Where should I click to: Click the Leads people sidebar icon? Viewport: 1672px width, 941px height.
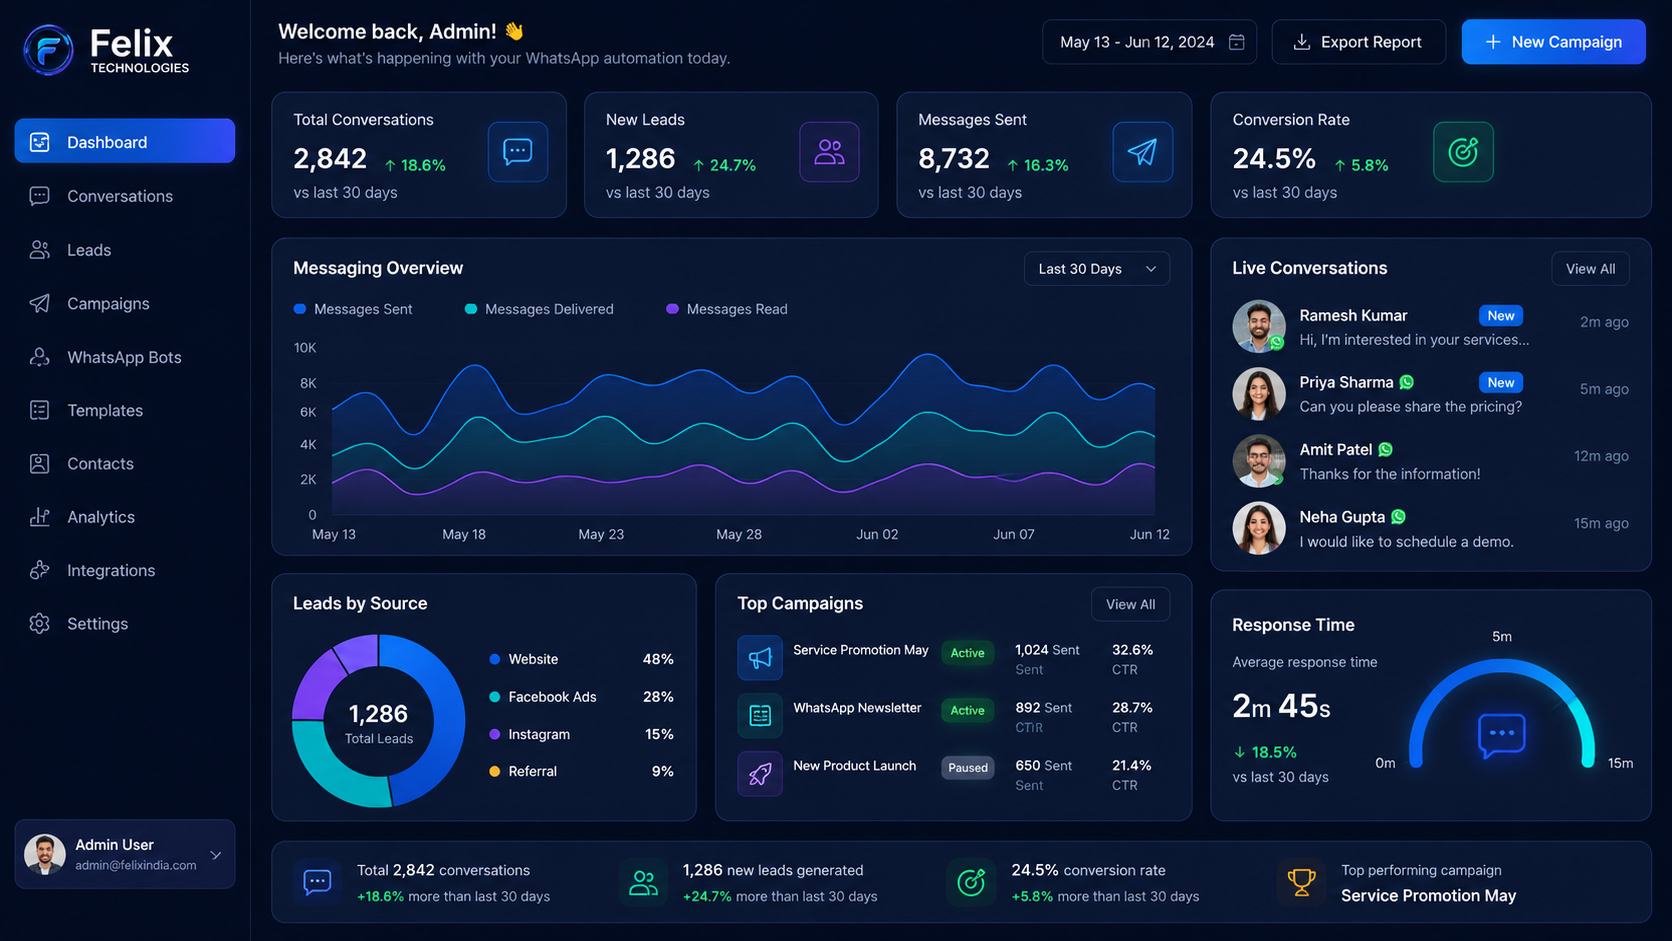[x=40, y=250]
